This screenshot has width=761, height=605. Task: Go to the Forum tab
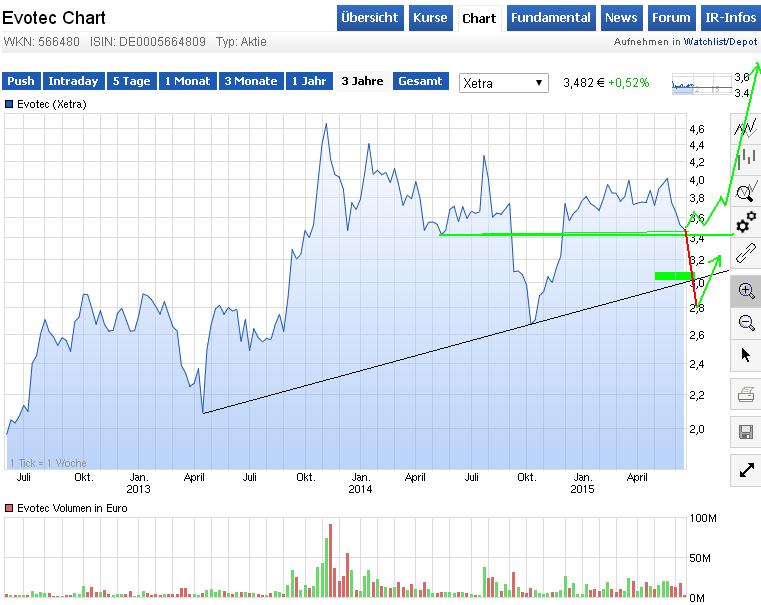(671, 18)
